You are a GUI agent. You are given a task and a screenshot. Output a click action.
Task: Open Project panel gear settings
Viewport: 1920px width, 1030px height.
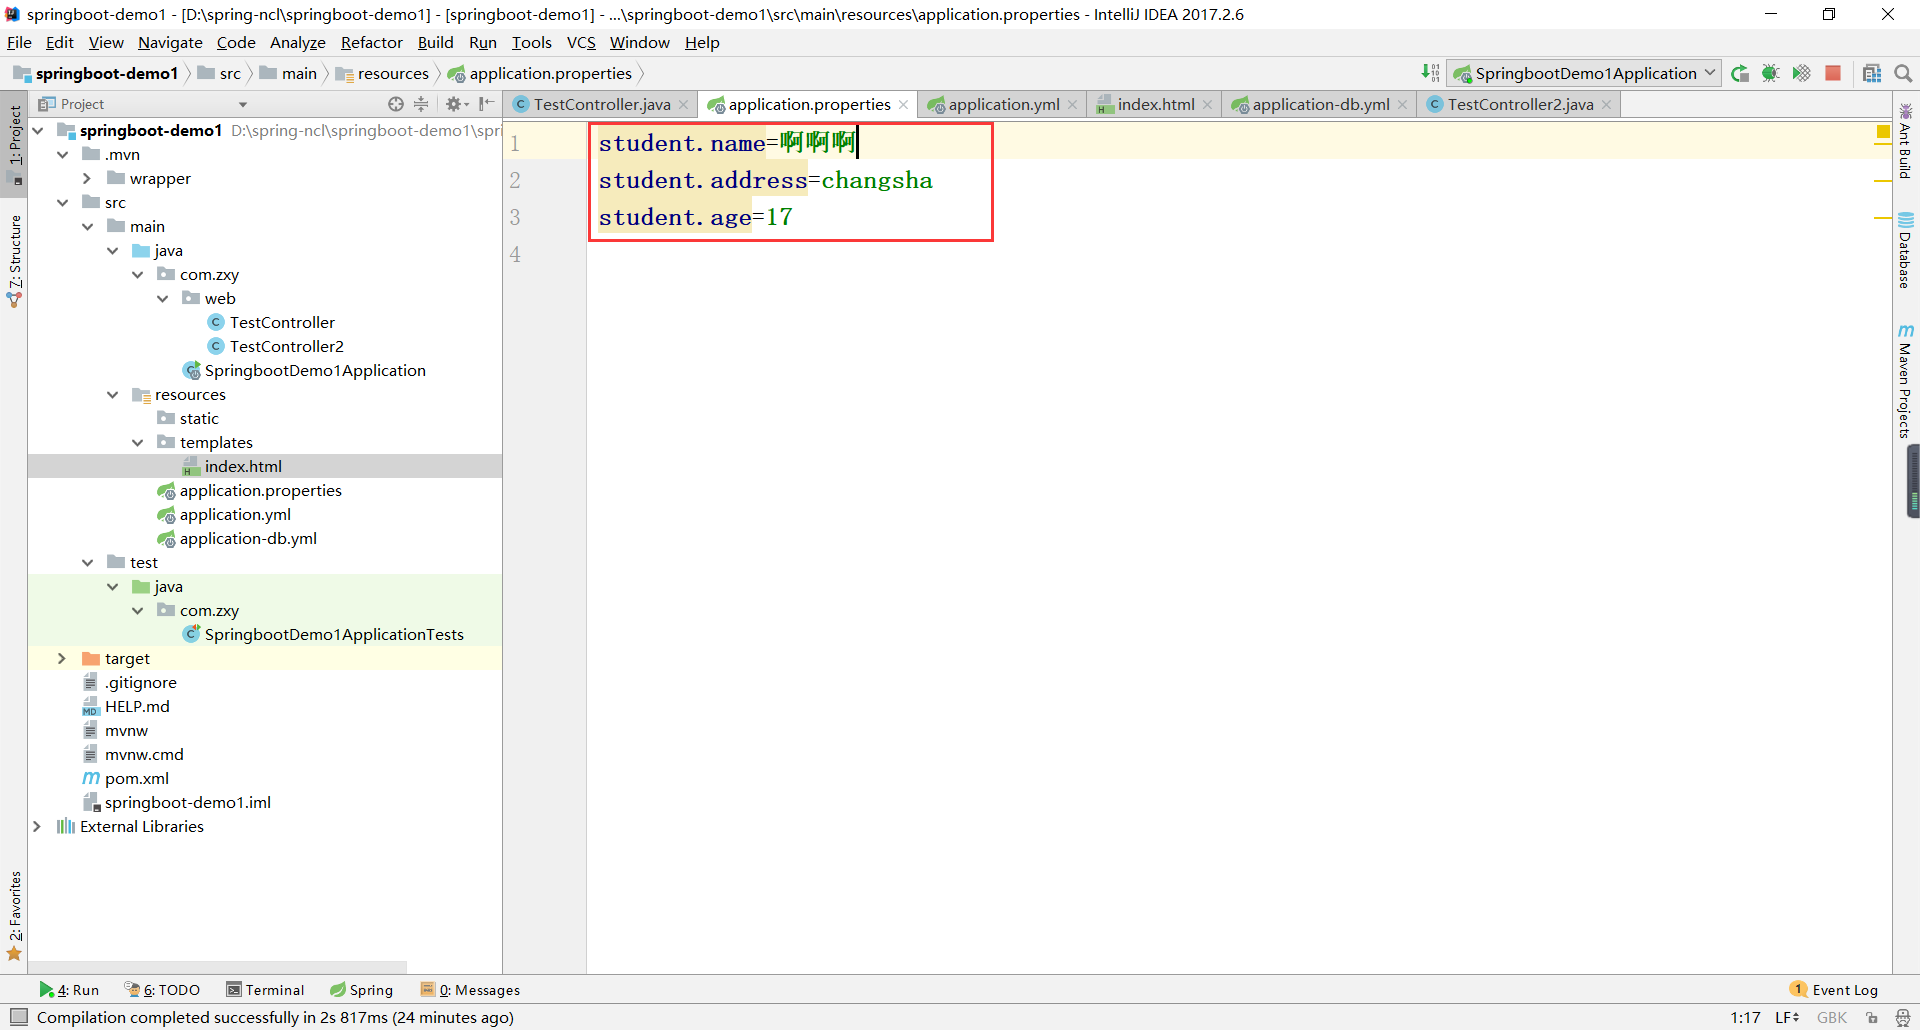(x=456, y=104)
